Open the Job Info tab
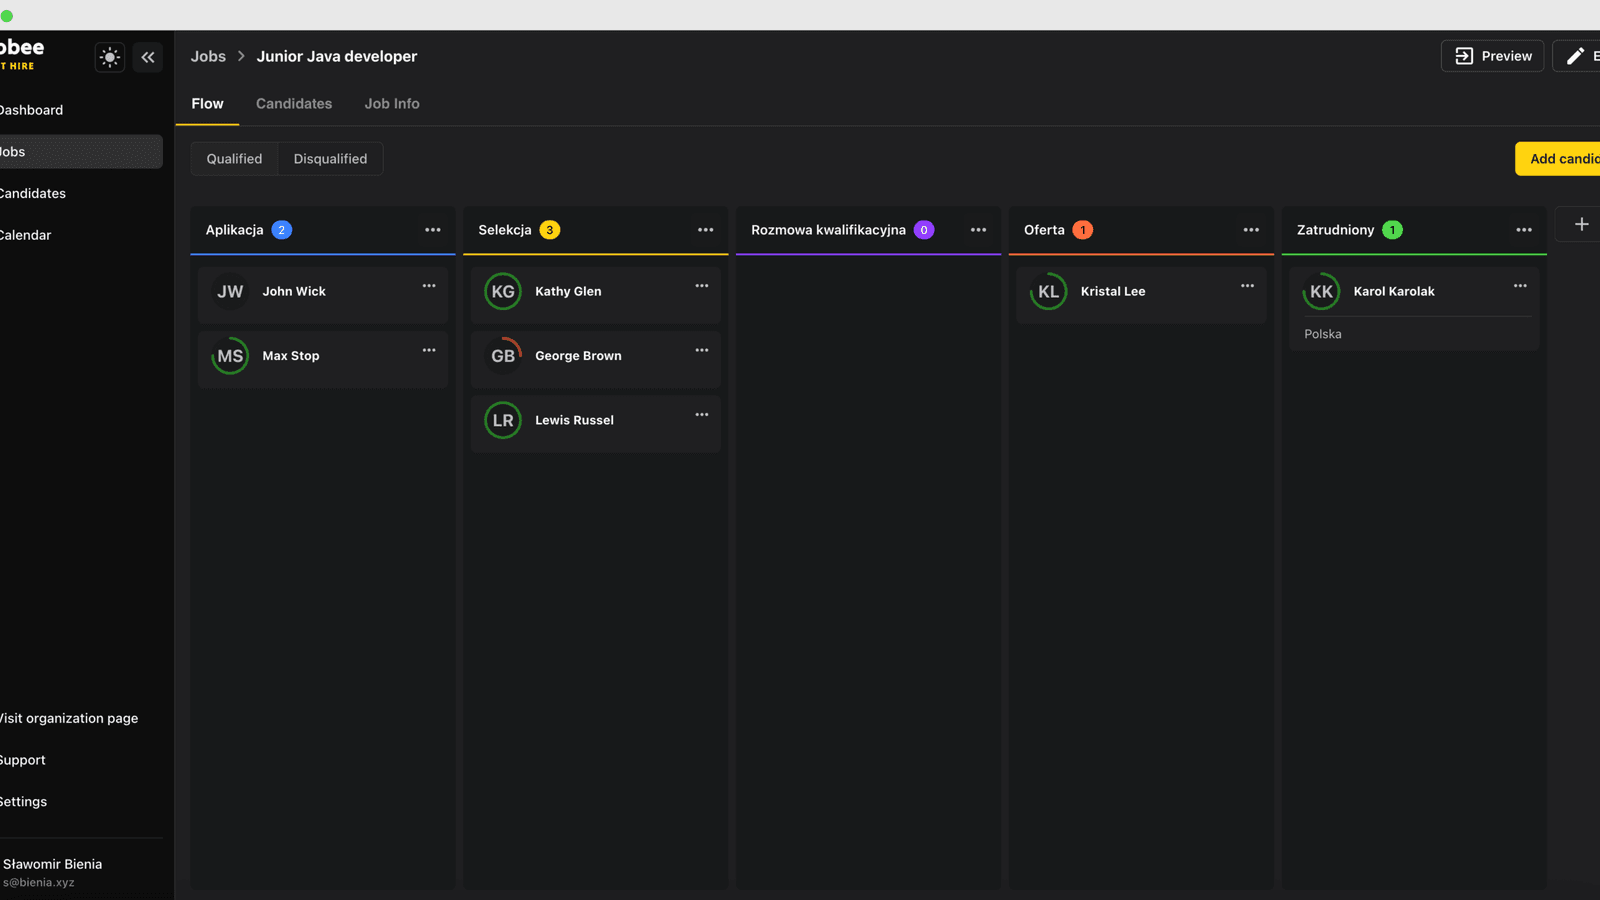Image resolution: width=1600 pixels, height=900 pixels. point(391,103)
